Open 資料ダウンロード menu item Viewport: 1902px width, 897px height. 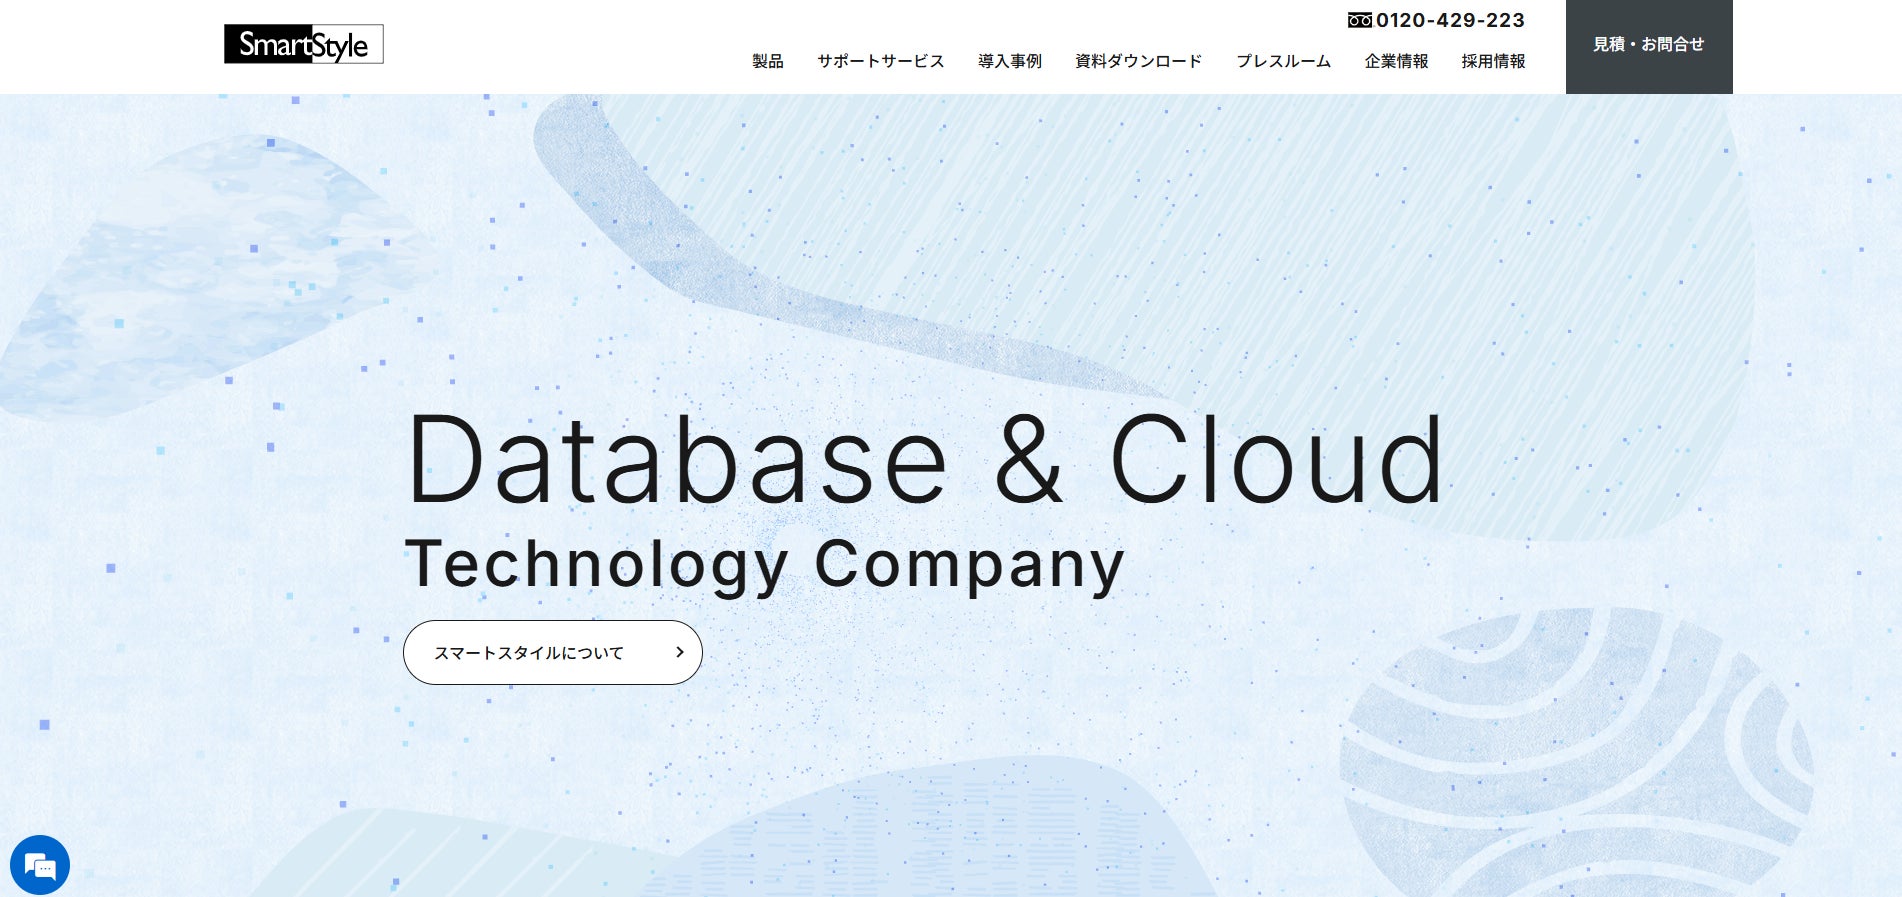point(1138,61)
